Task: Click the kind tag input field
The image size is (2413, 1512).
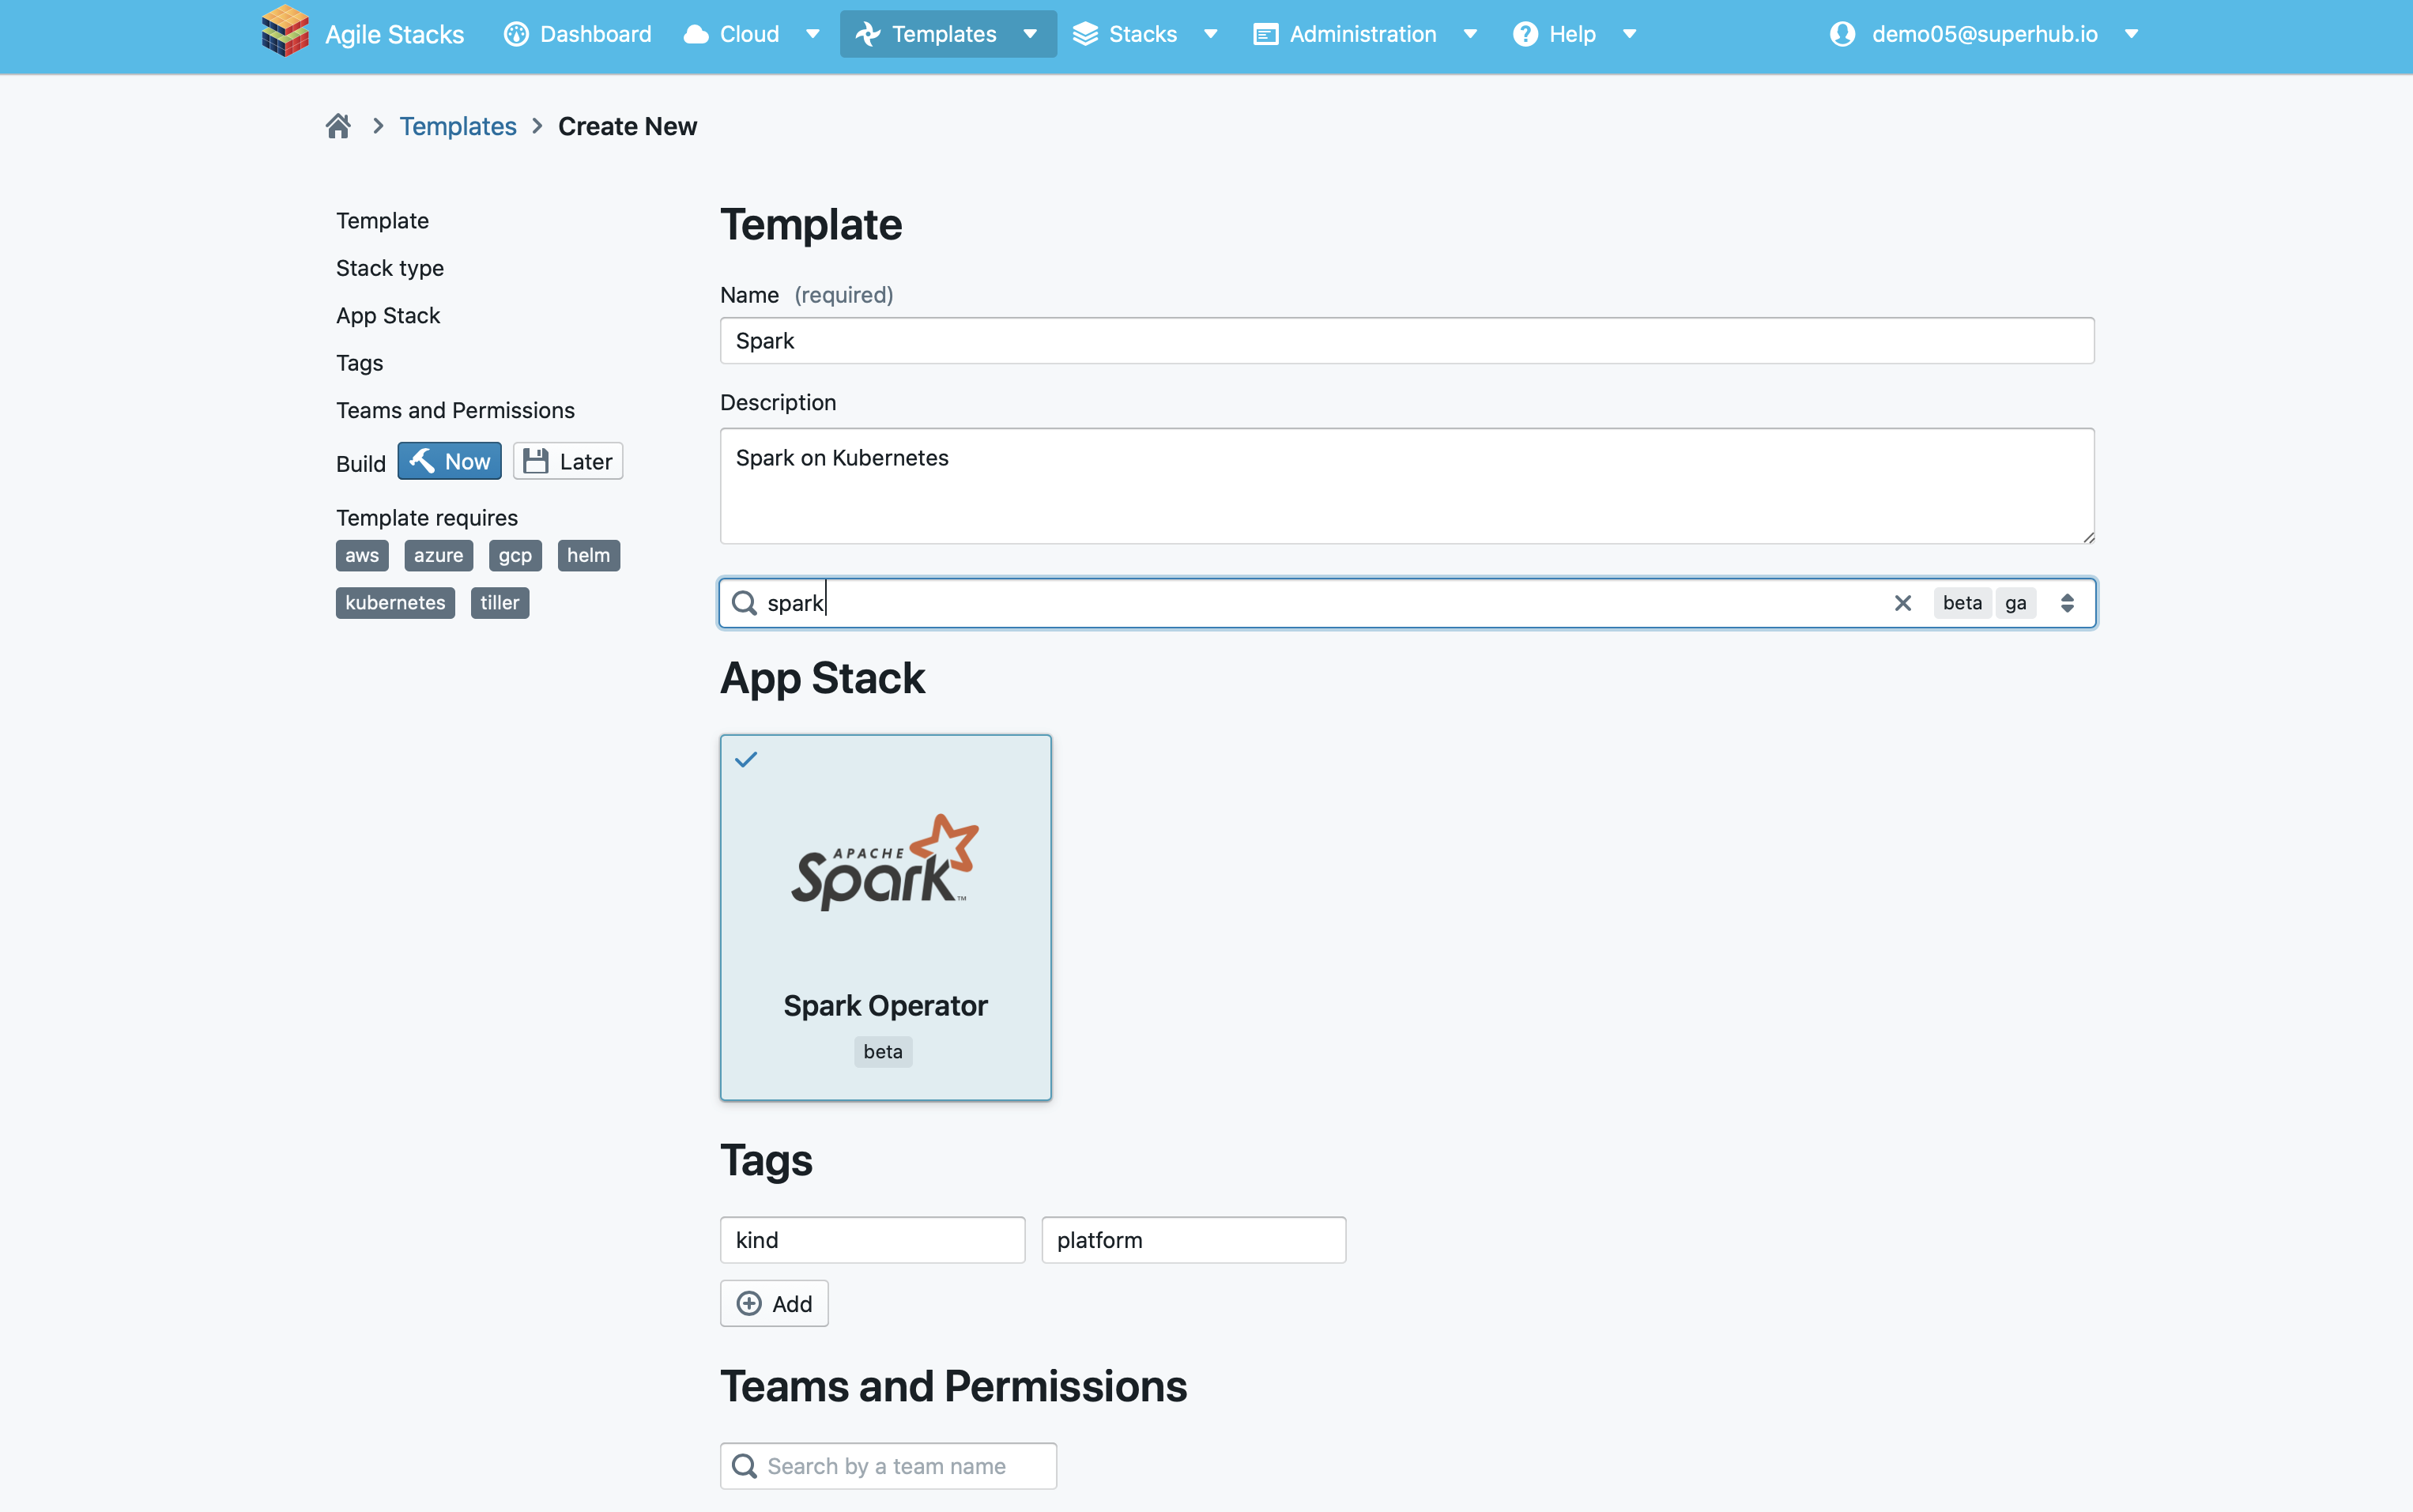Action: click(872, 1240)
